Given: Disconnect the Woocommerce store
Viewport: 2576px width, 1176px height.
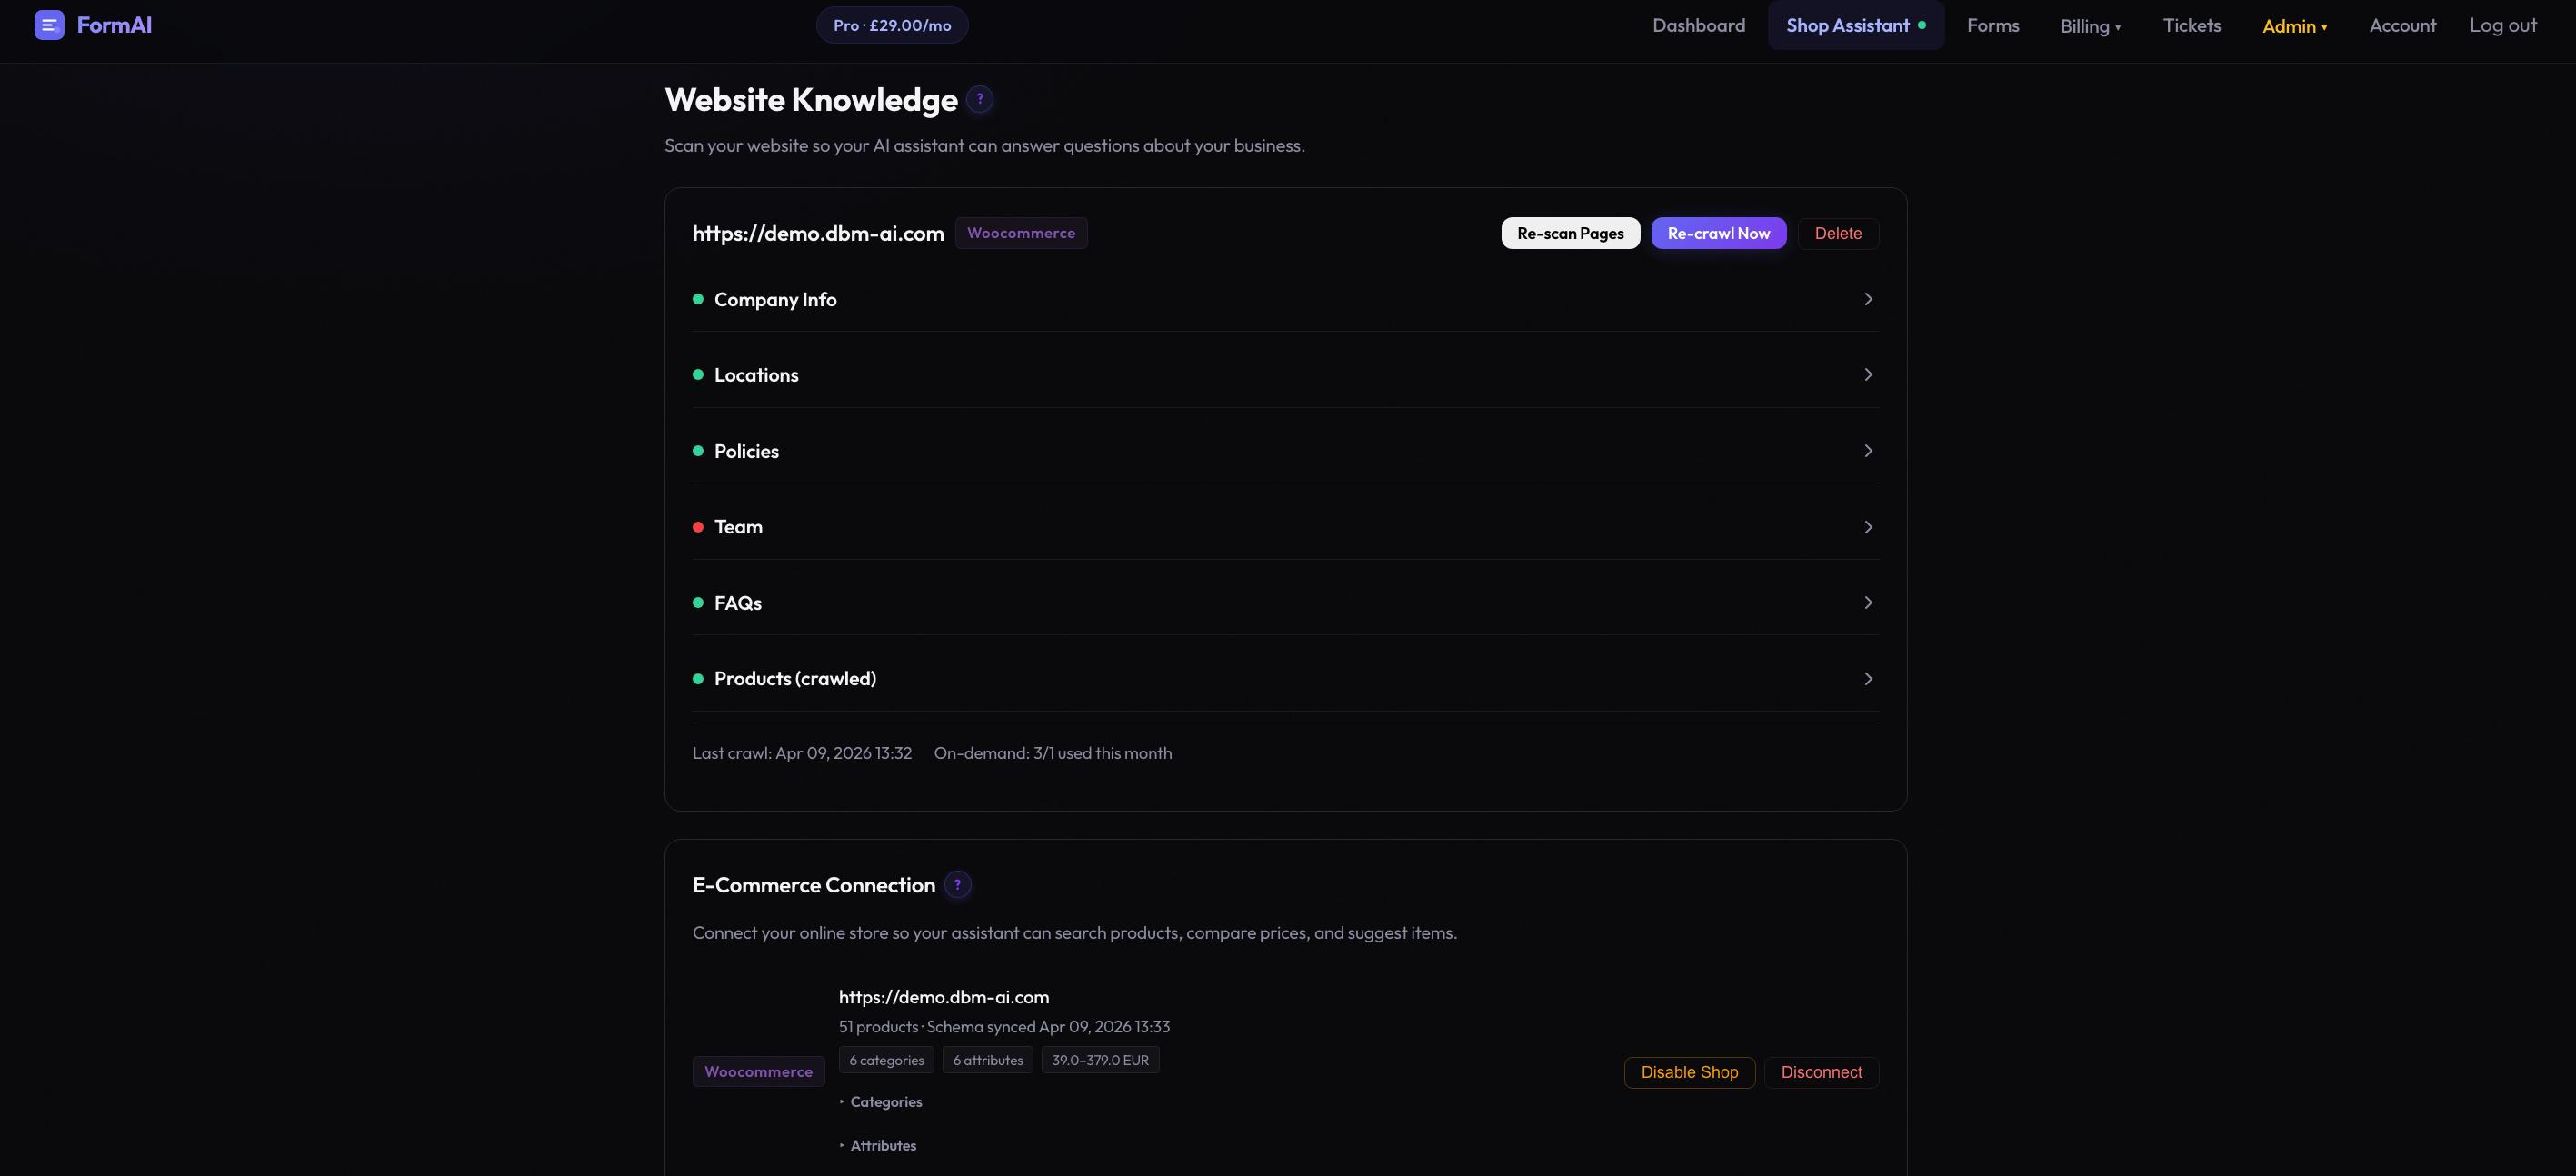Looking at the screenshot, I should click(x=1821, y=1072).
